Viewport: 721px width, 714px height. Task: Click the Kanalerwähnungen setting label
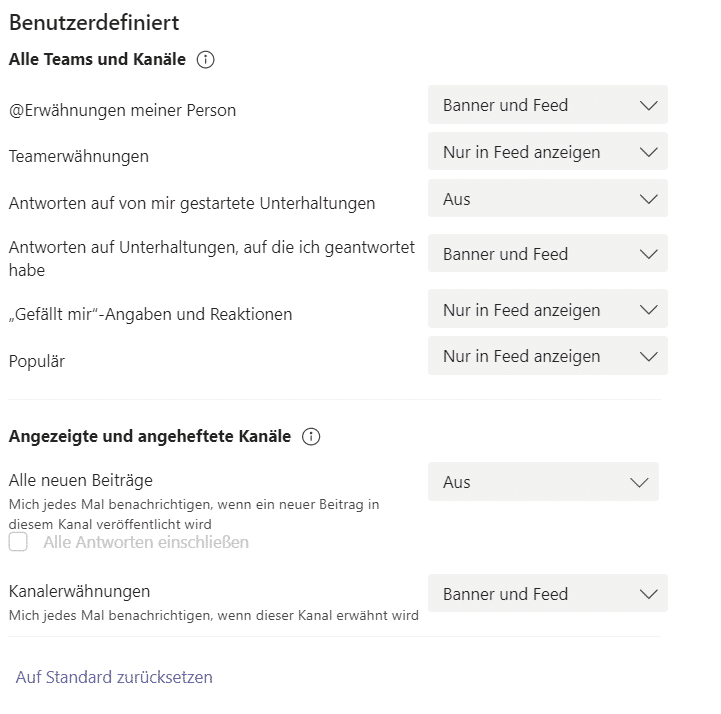(x=79, y=591)
